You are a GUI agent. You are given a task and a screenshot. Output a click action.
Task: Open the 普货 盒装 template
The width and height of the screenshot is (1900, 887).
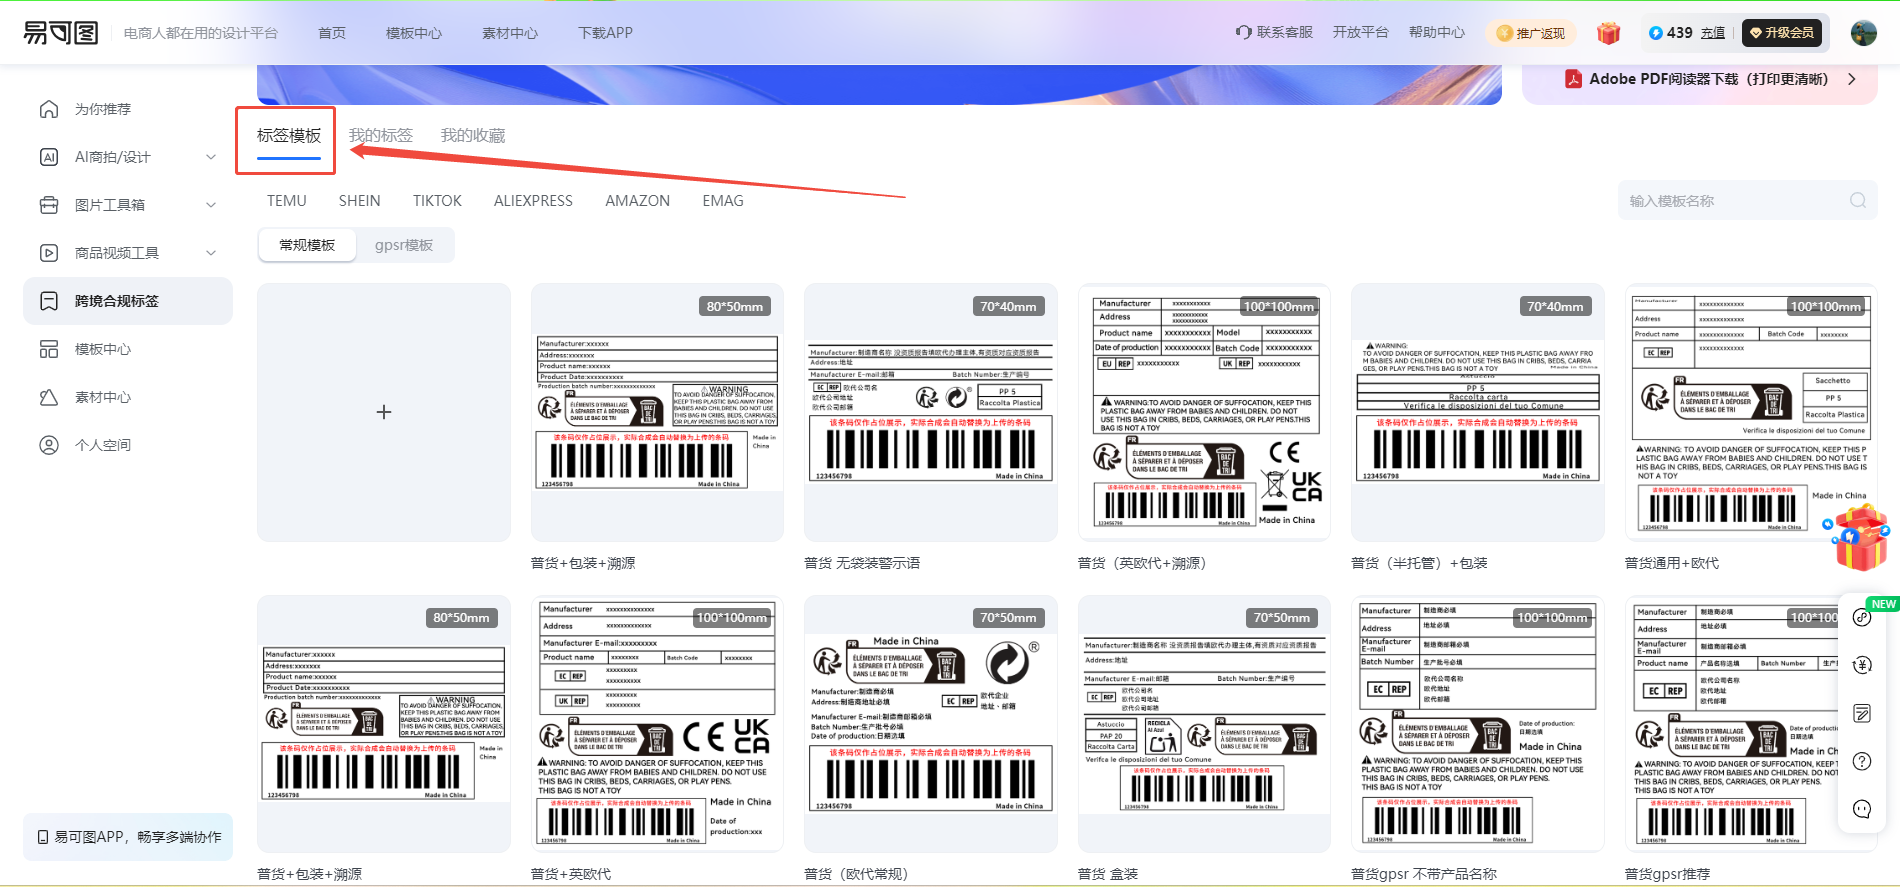tap(1204, 724)
